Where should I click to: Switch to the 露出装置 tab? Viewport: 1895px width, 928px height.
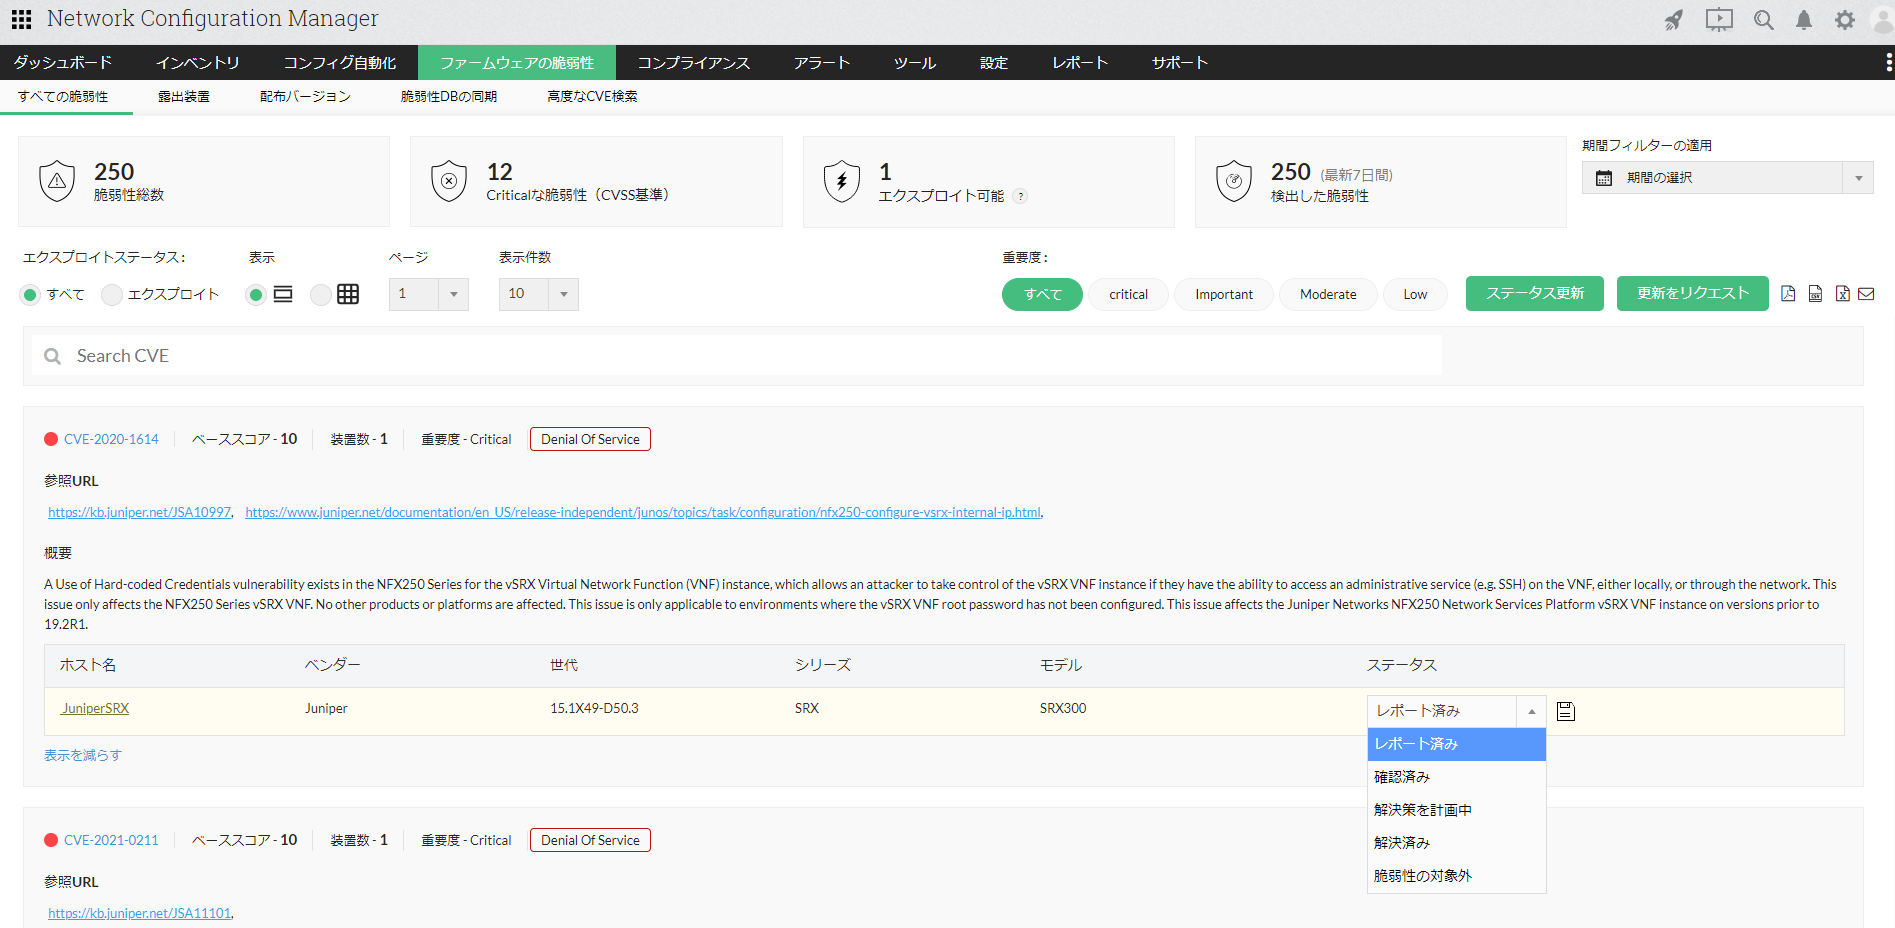pos(184,97)
